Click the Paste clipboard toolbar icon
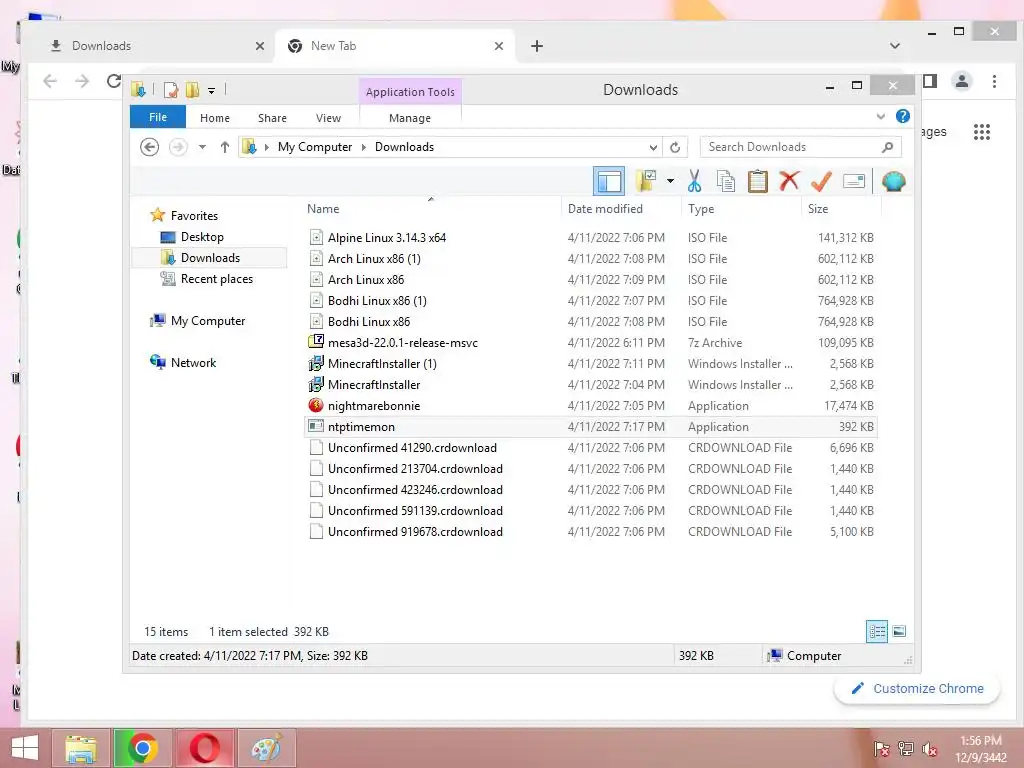The image size is (1024, 768). click(x=758, y=181)
